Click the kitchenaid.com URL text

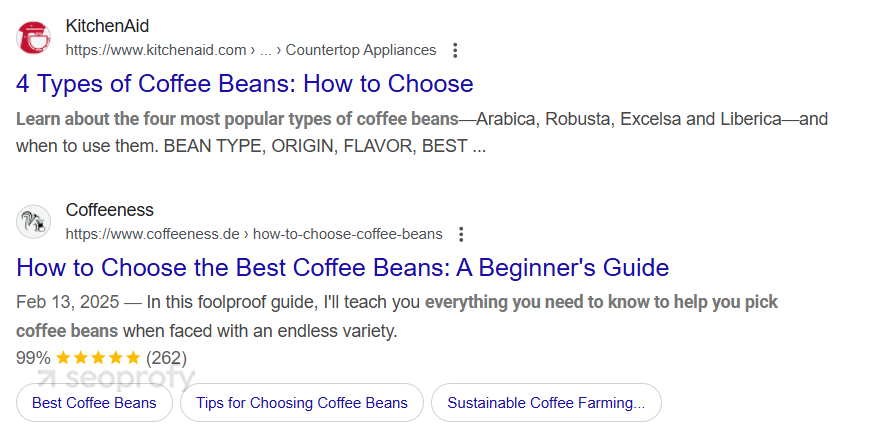point(156,50)
